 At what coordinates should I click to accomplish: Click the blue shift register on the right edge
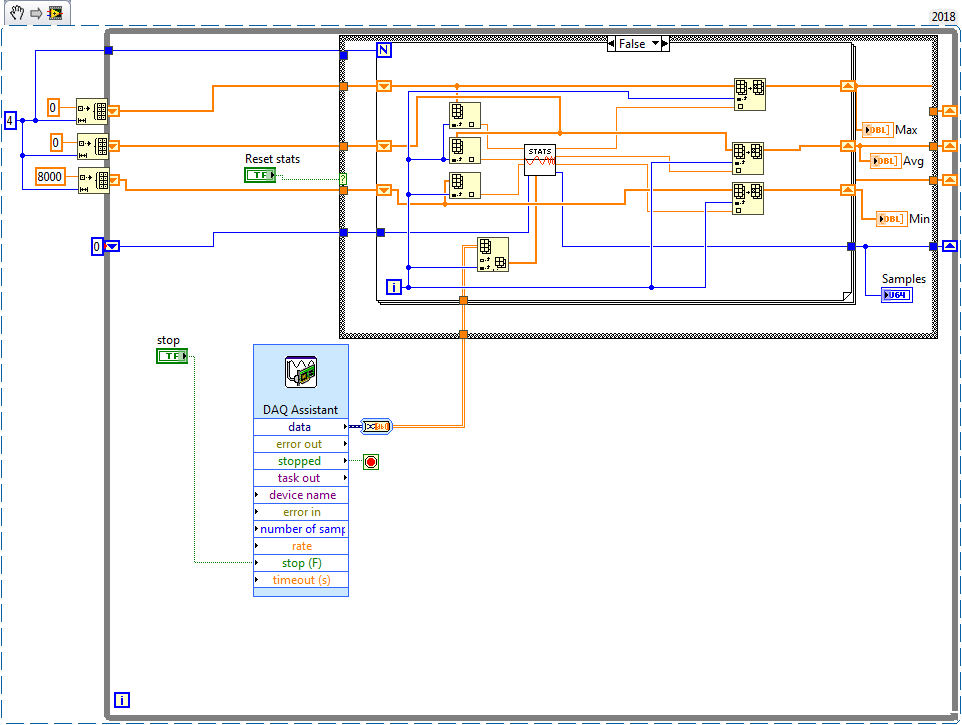tap(949, 246)
